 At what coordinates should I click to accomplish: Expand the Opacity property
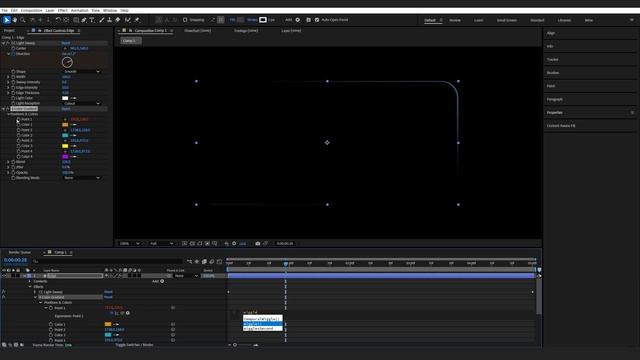coord(8,173)
